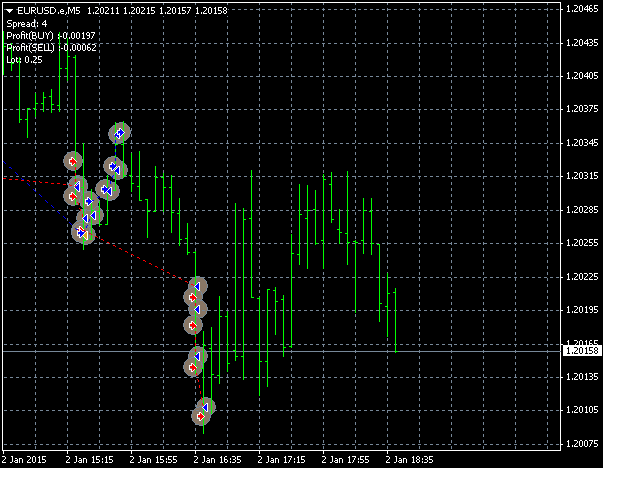Select blue arrow marker atop the lower cluster

198,286
